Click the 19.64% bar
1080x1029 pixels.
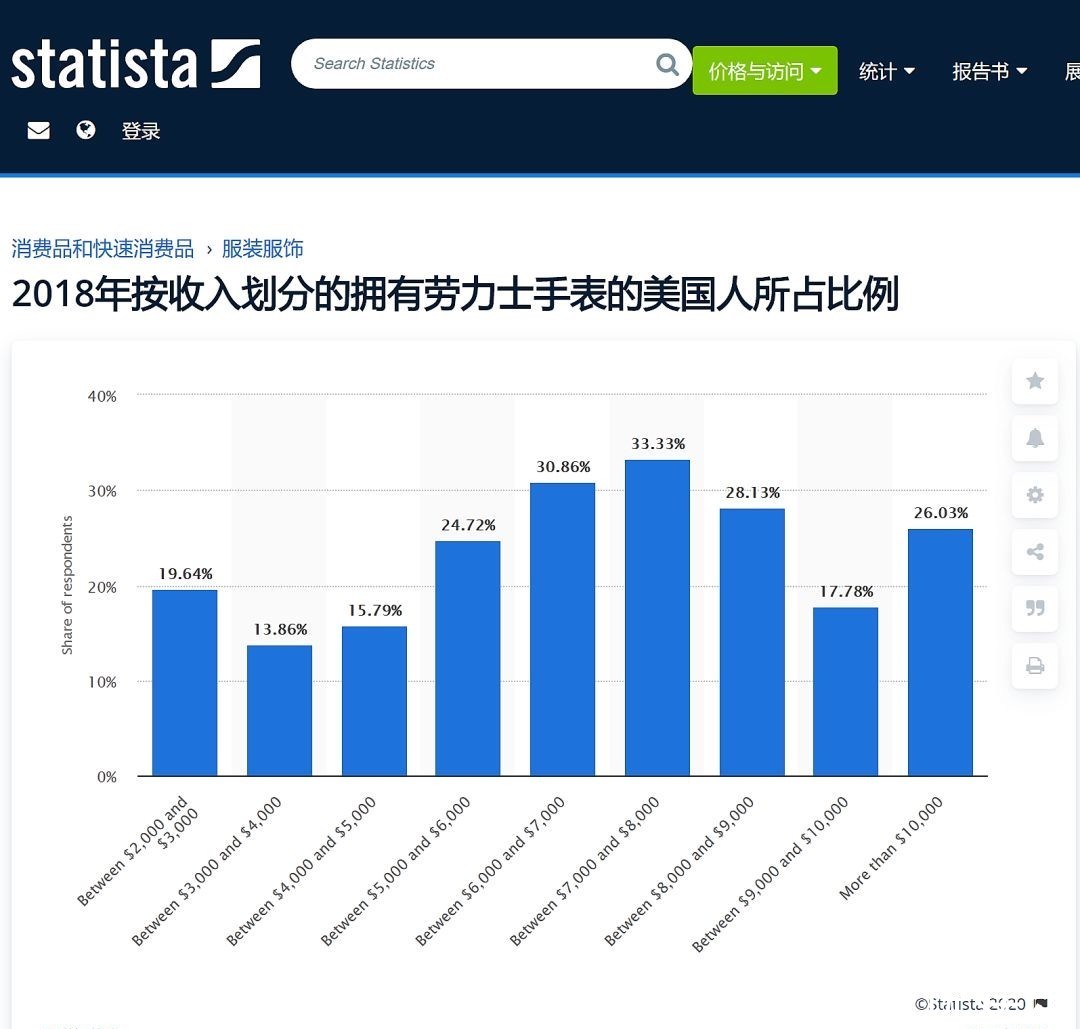[x=185, y=683]
